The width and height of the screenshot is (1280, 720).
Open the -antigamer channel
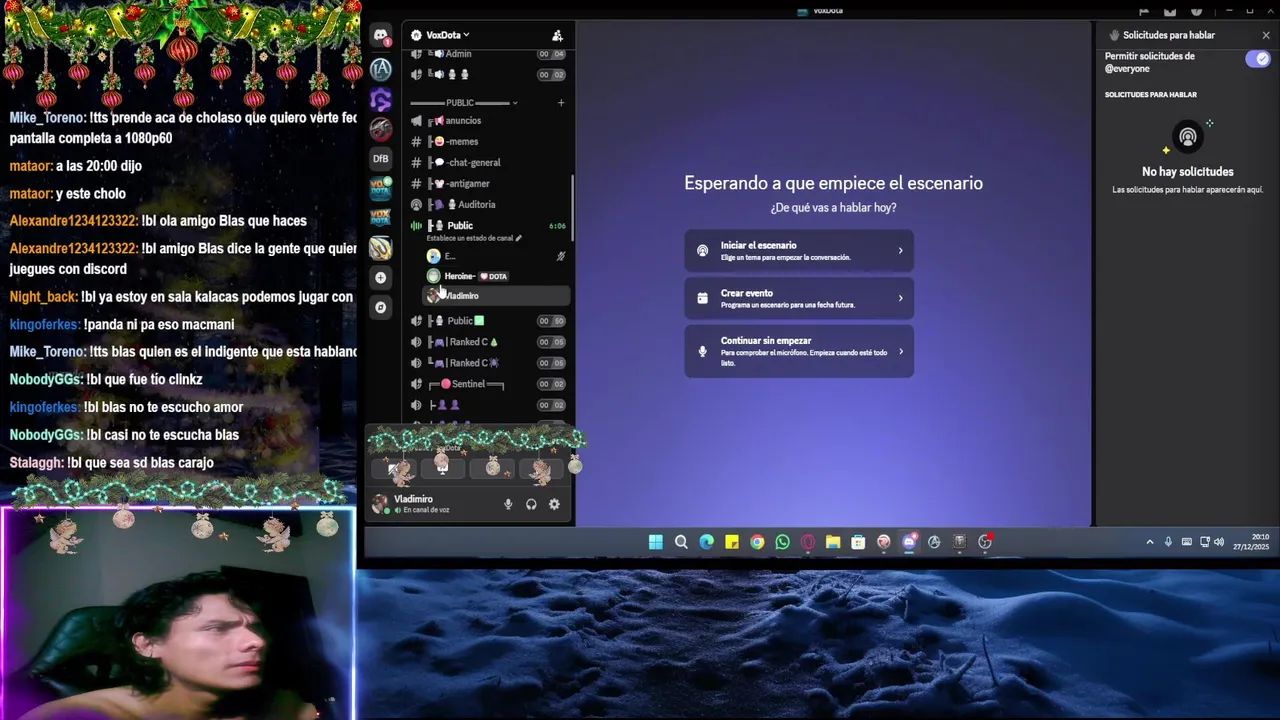coord(489,183)
